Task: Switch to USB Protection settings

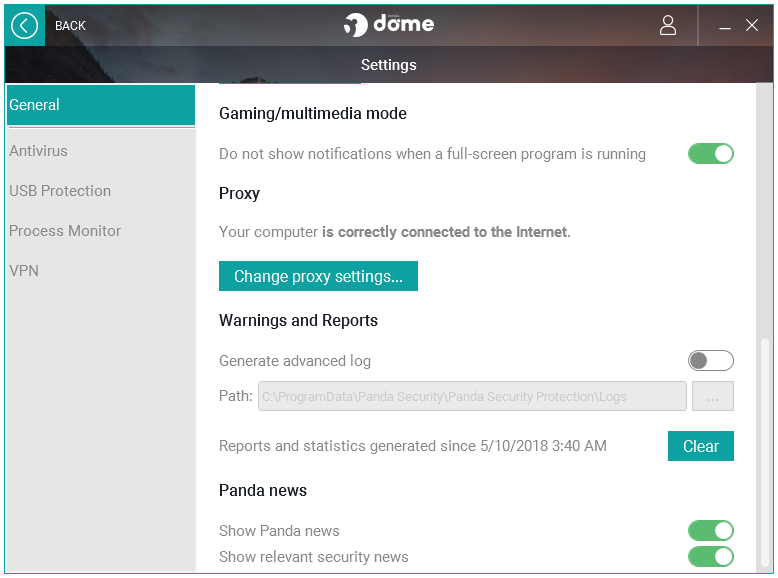Action: [x=60, y=191]
